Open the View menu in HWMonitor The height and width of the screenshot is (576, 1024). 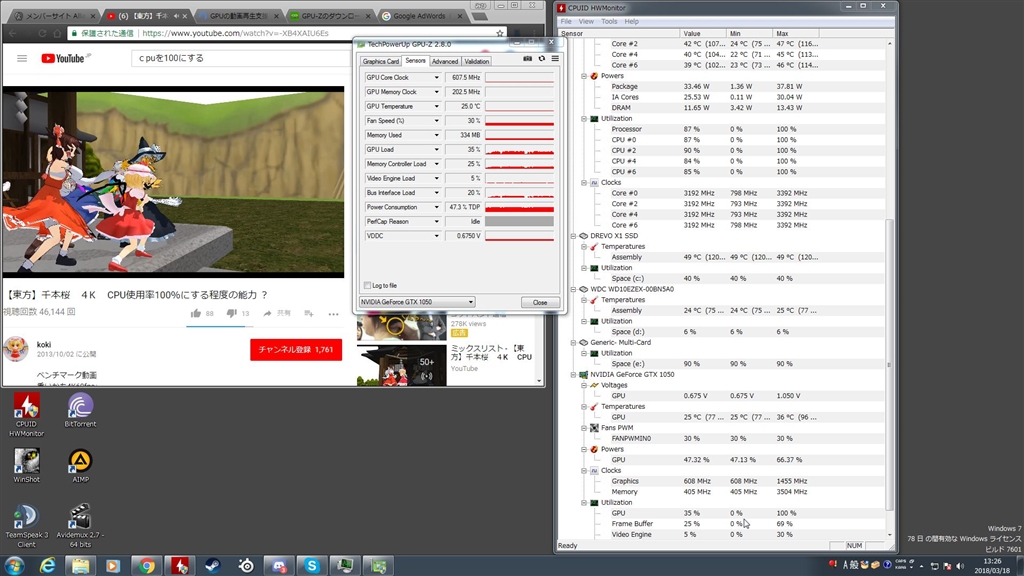tap(586, 22)
